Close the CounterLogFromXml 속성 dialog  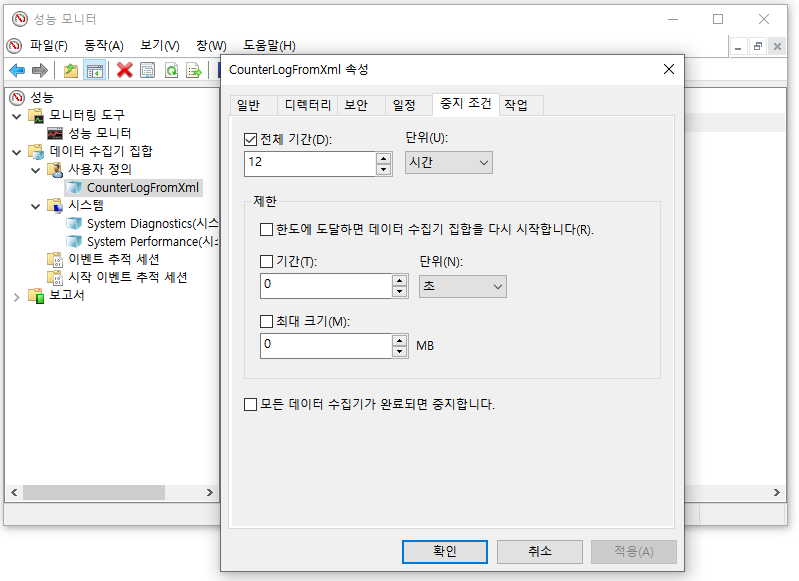pos(669,69)
